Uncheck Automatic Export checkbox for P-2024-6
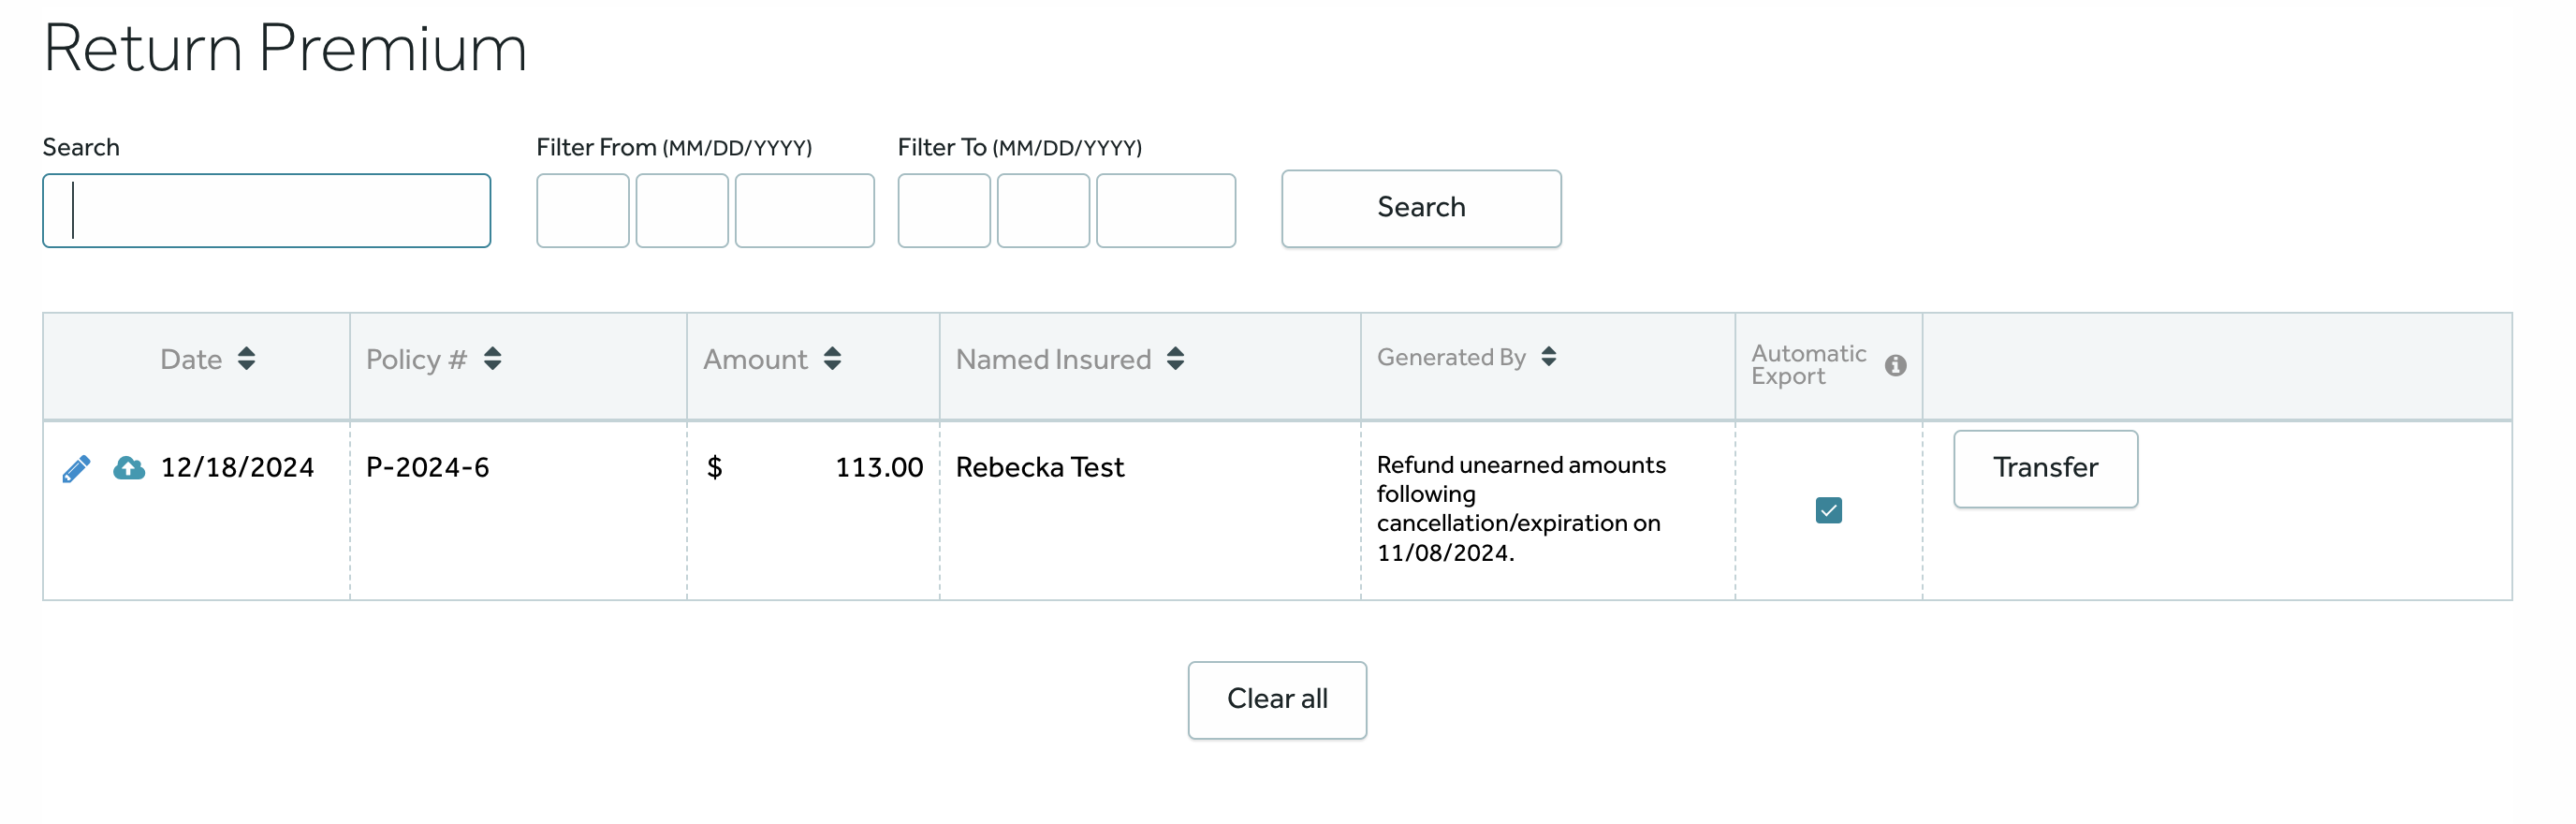2576x824 pixels. (x=1828, y=510)
